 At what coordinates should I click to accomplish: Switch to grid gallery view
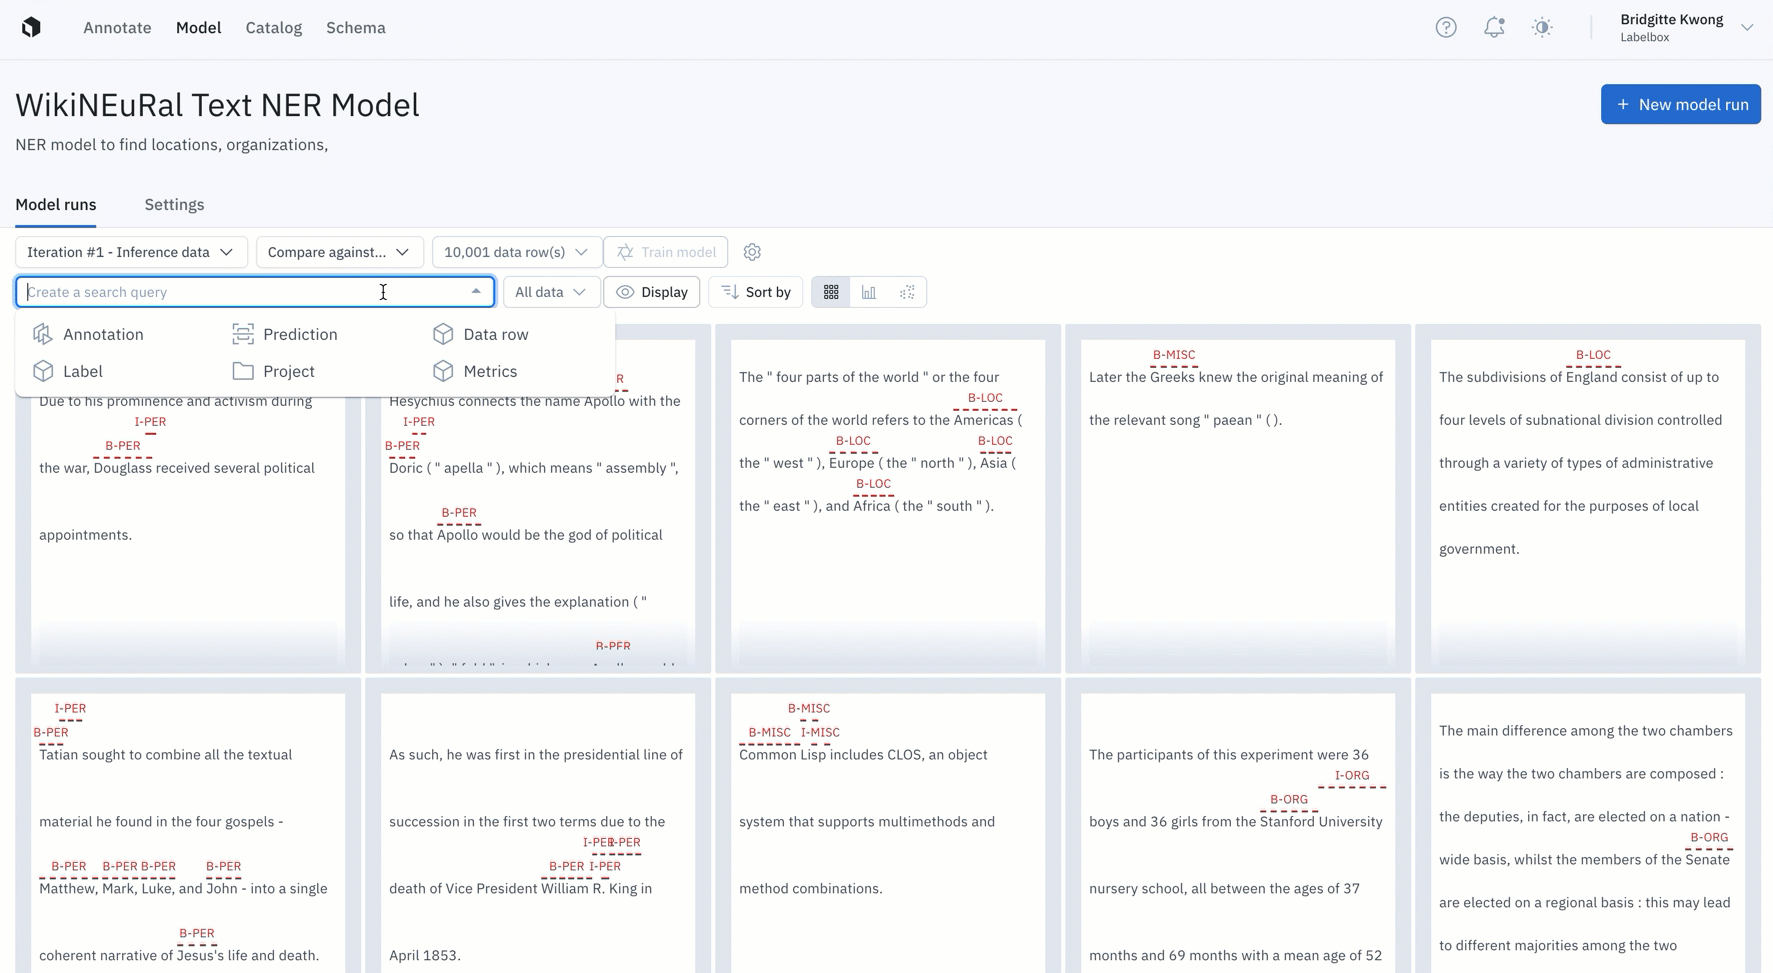pyautogui.click(x=831, y=292)
